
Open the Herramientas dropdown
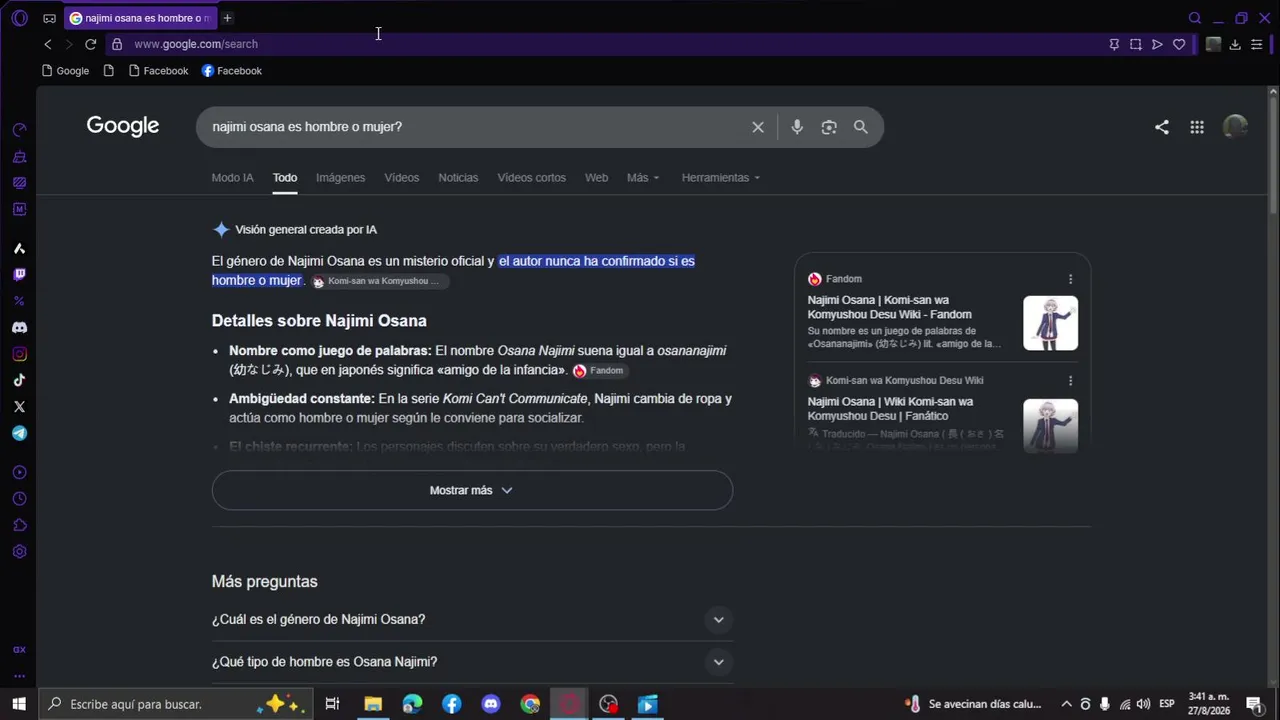coord(721,178)
